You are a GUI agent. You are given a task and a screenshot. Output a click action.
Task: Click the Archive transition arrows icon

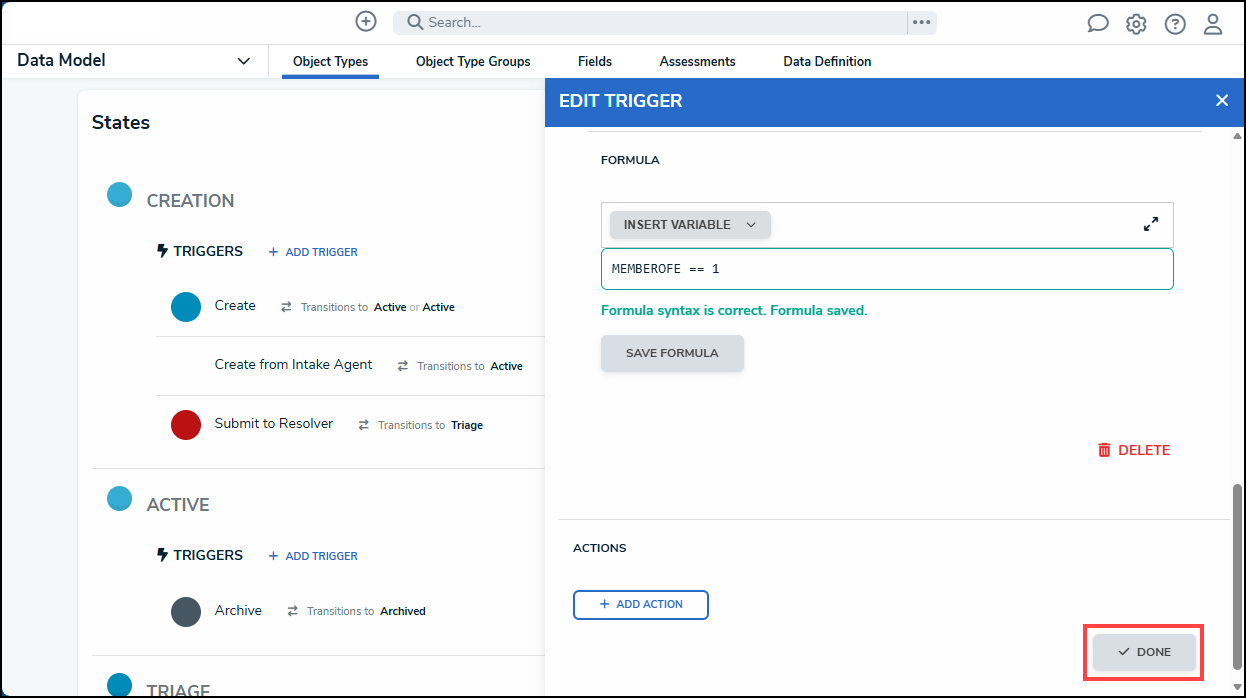coord(293,611)
